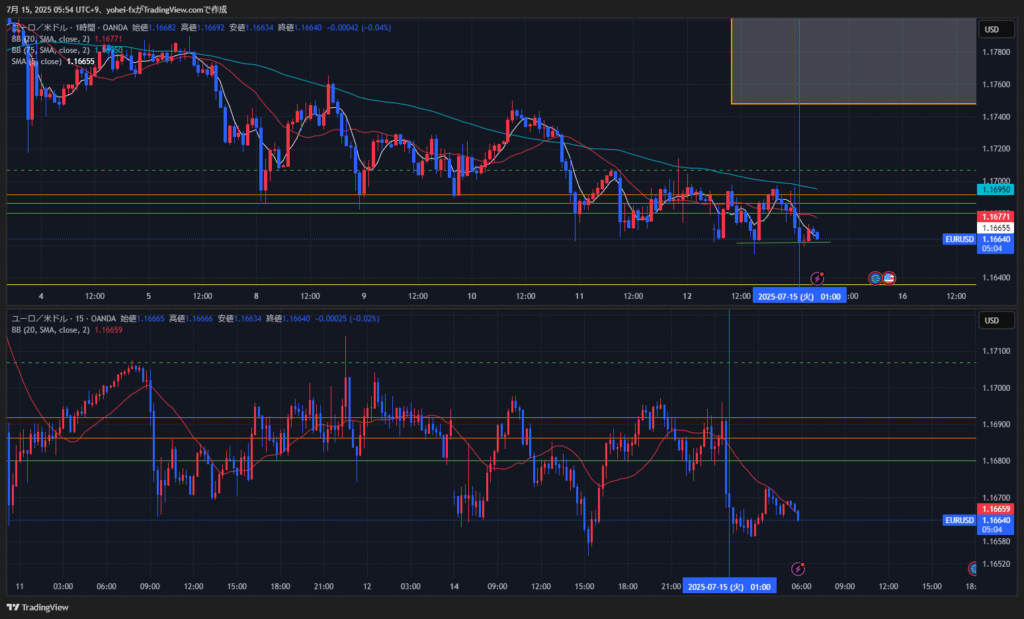
Task: Open the USD currency selector on lower chart
Action: 992,320
